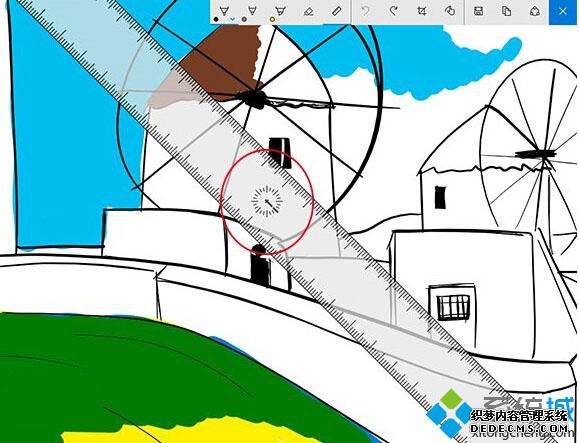Image resolution: width=579 pixels, height=443 pixels.
Task: Toggle the ruler tool
Action: click(336, 11)
